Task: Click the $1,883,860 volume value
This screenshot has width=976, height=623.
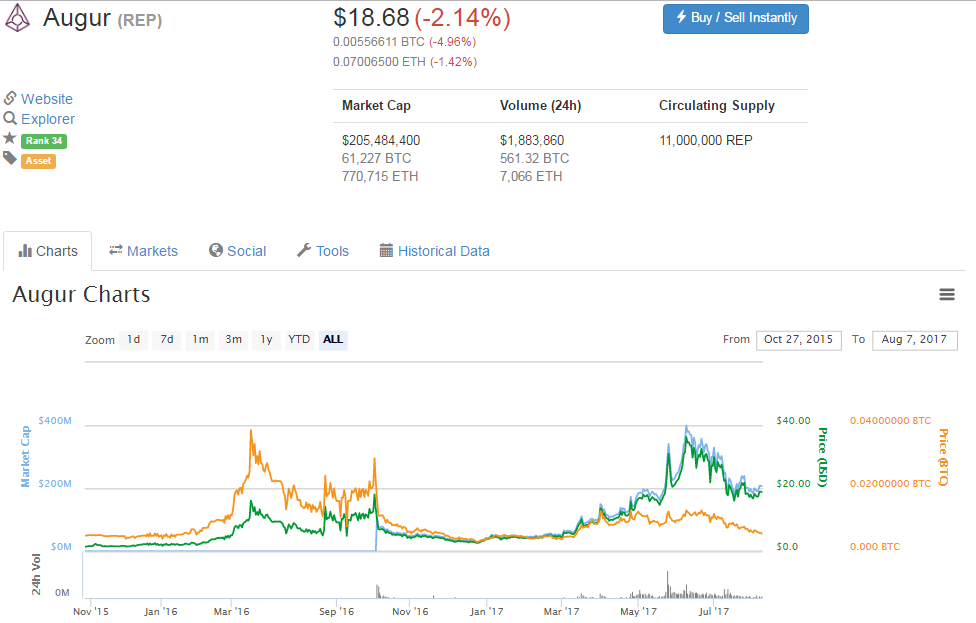Action: tap(532, 140)
